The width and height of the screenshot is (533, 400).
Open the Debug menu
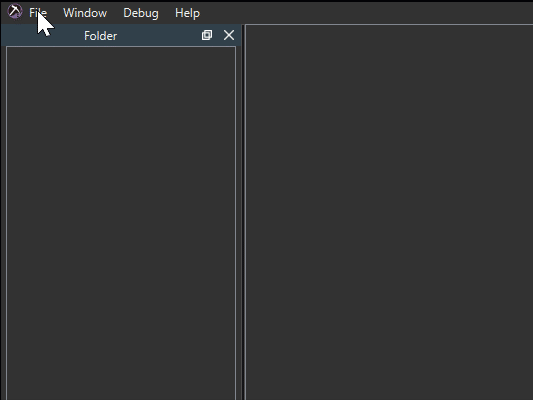[141, 13]
